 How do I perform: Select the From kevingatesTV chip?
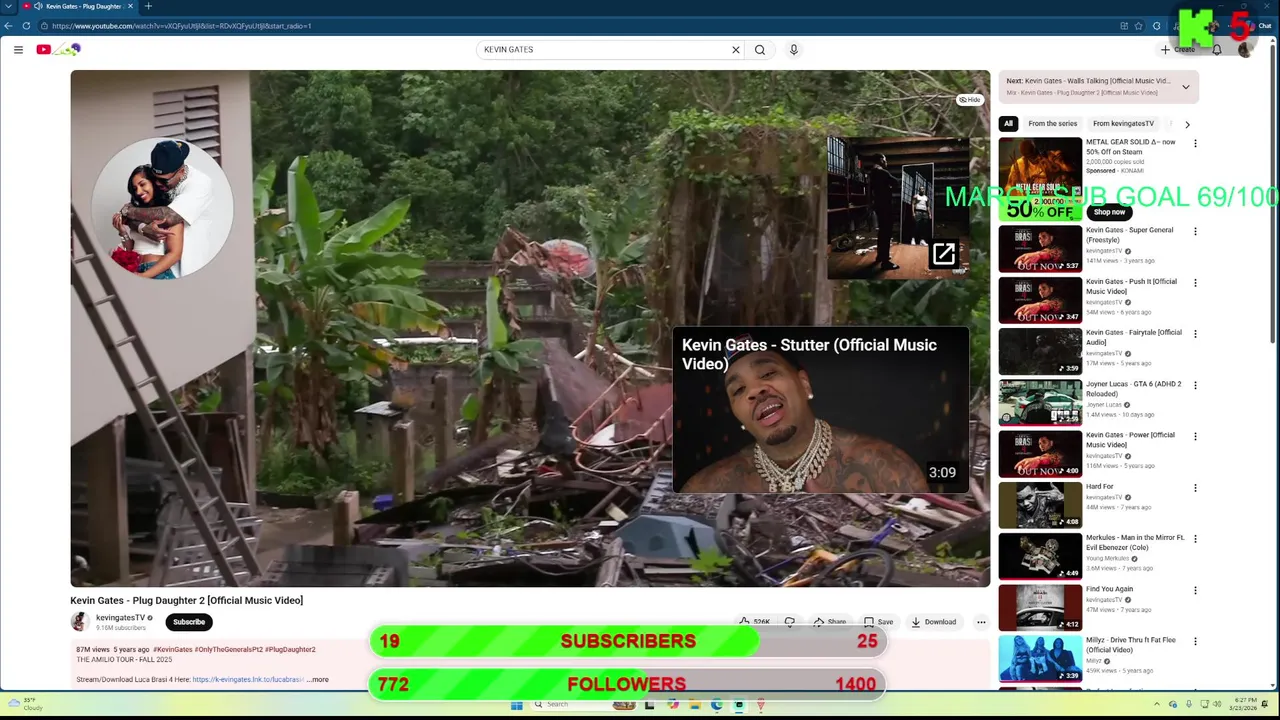tap(1123, 124)
